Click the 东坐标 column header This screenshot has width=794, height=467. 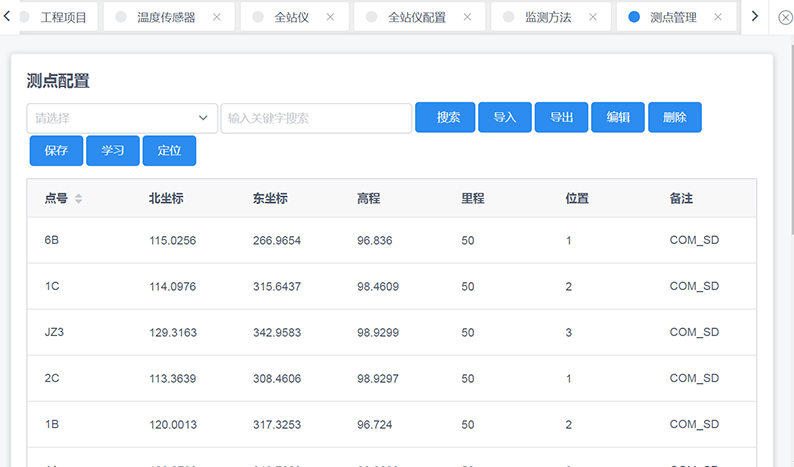270,199
